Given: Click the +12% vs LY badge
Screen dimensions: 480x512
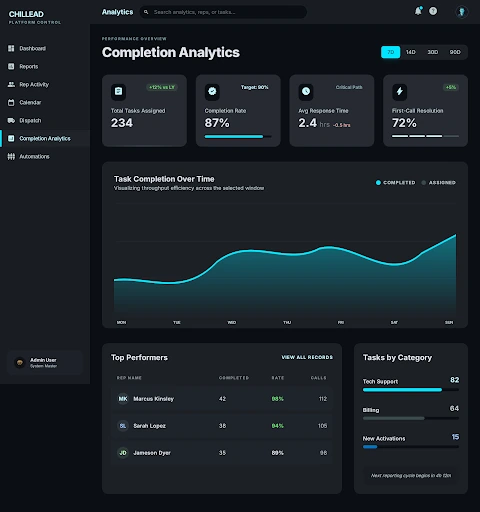Looking at the screenshot, I should (162, 87).
